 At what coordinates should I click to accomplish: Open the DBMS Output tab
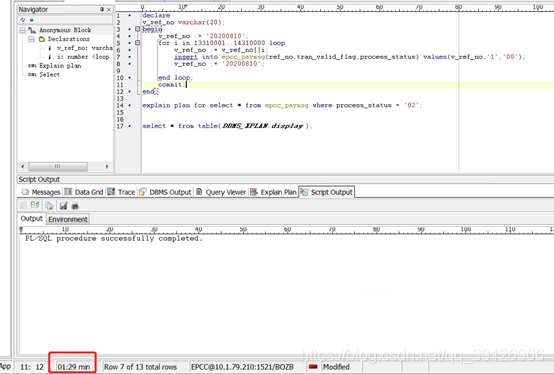[165, 192]
